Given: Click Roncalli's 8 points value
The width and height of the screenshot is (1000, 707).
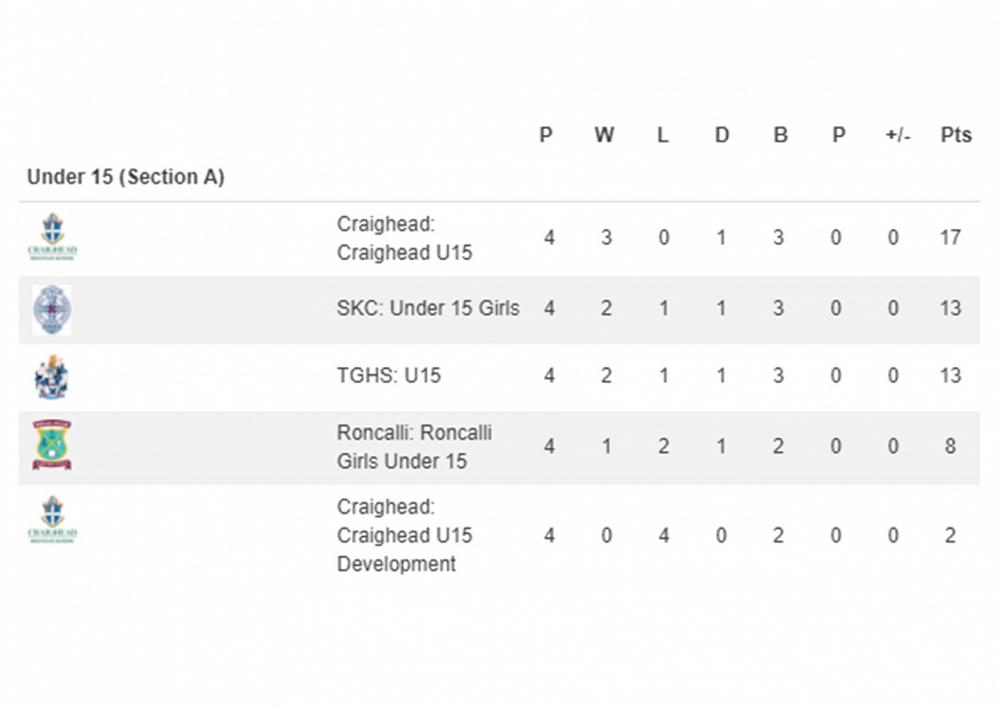Looking at the screenshot, I should pos(950,446).
